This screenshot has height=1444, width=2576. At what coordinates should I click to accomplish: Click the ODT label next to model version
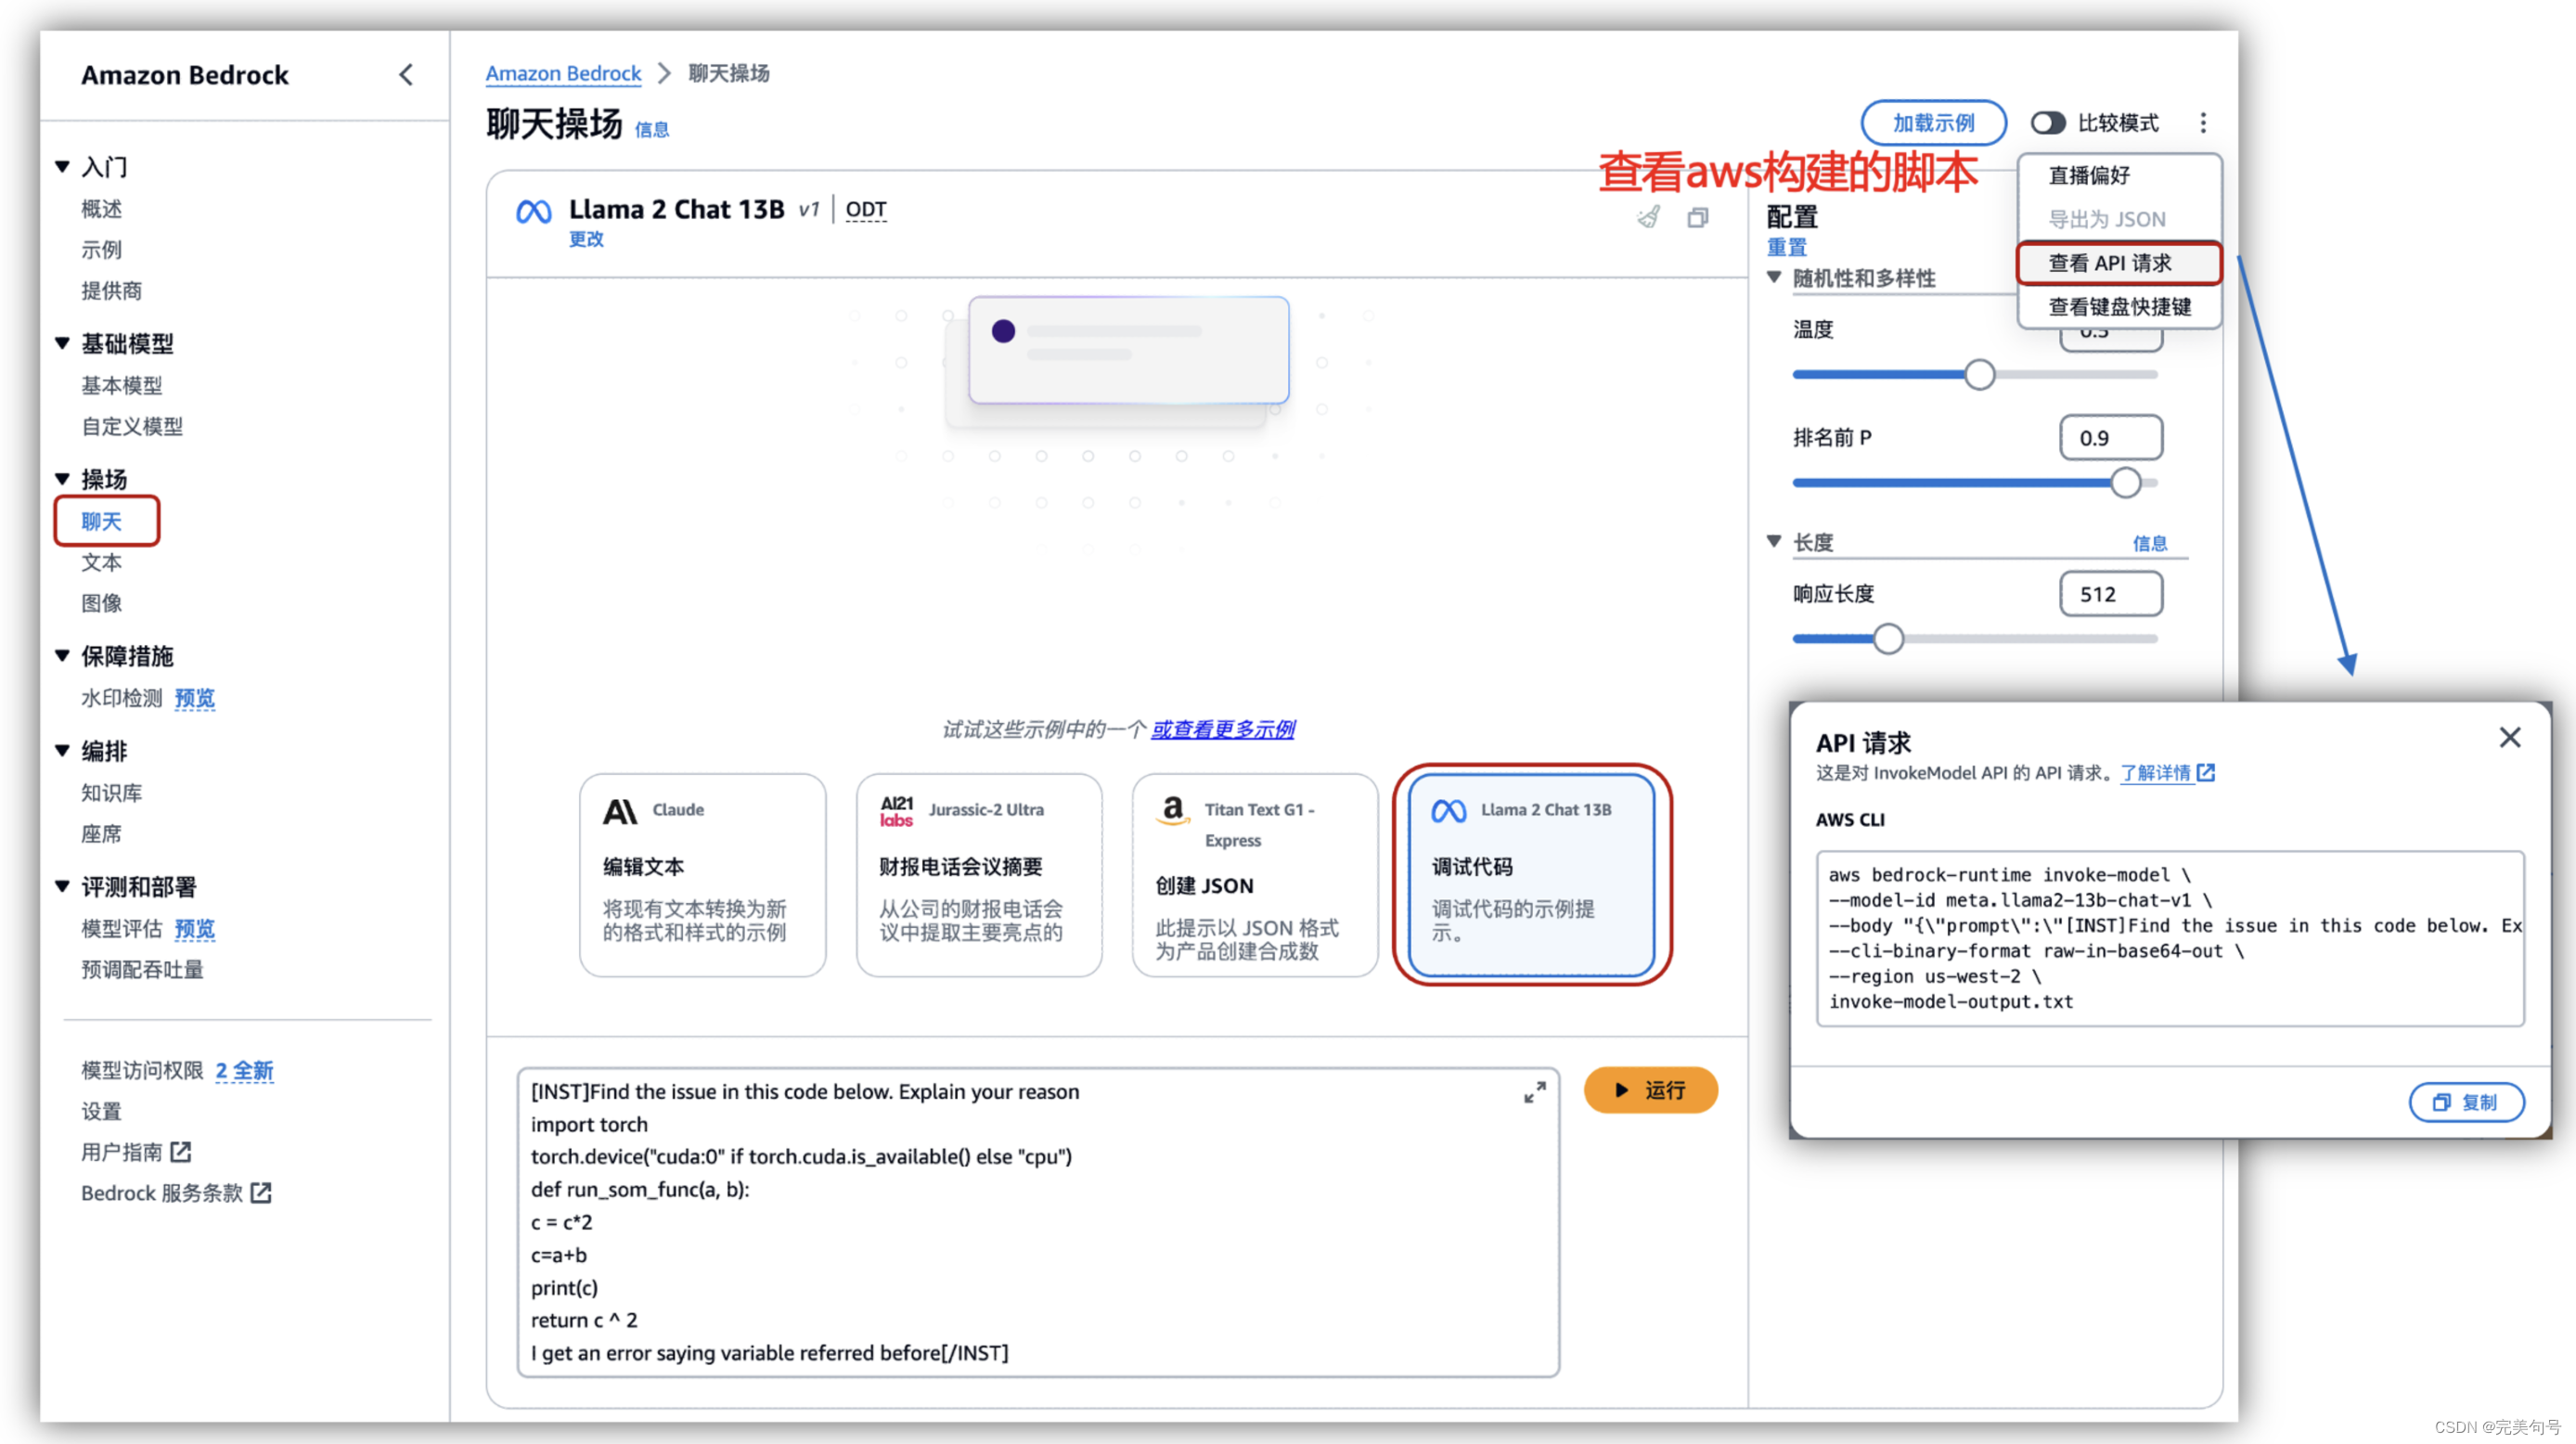coord(866,209)
